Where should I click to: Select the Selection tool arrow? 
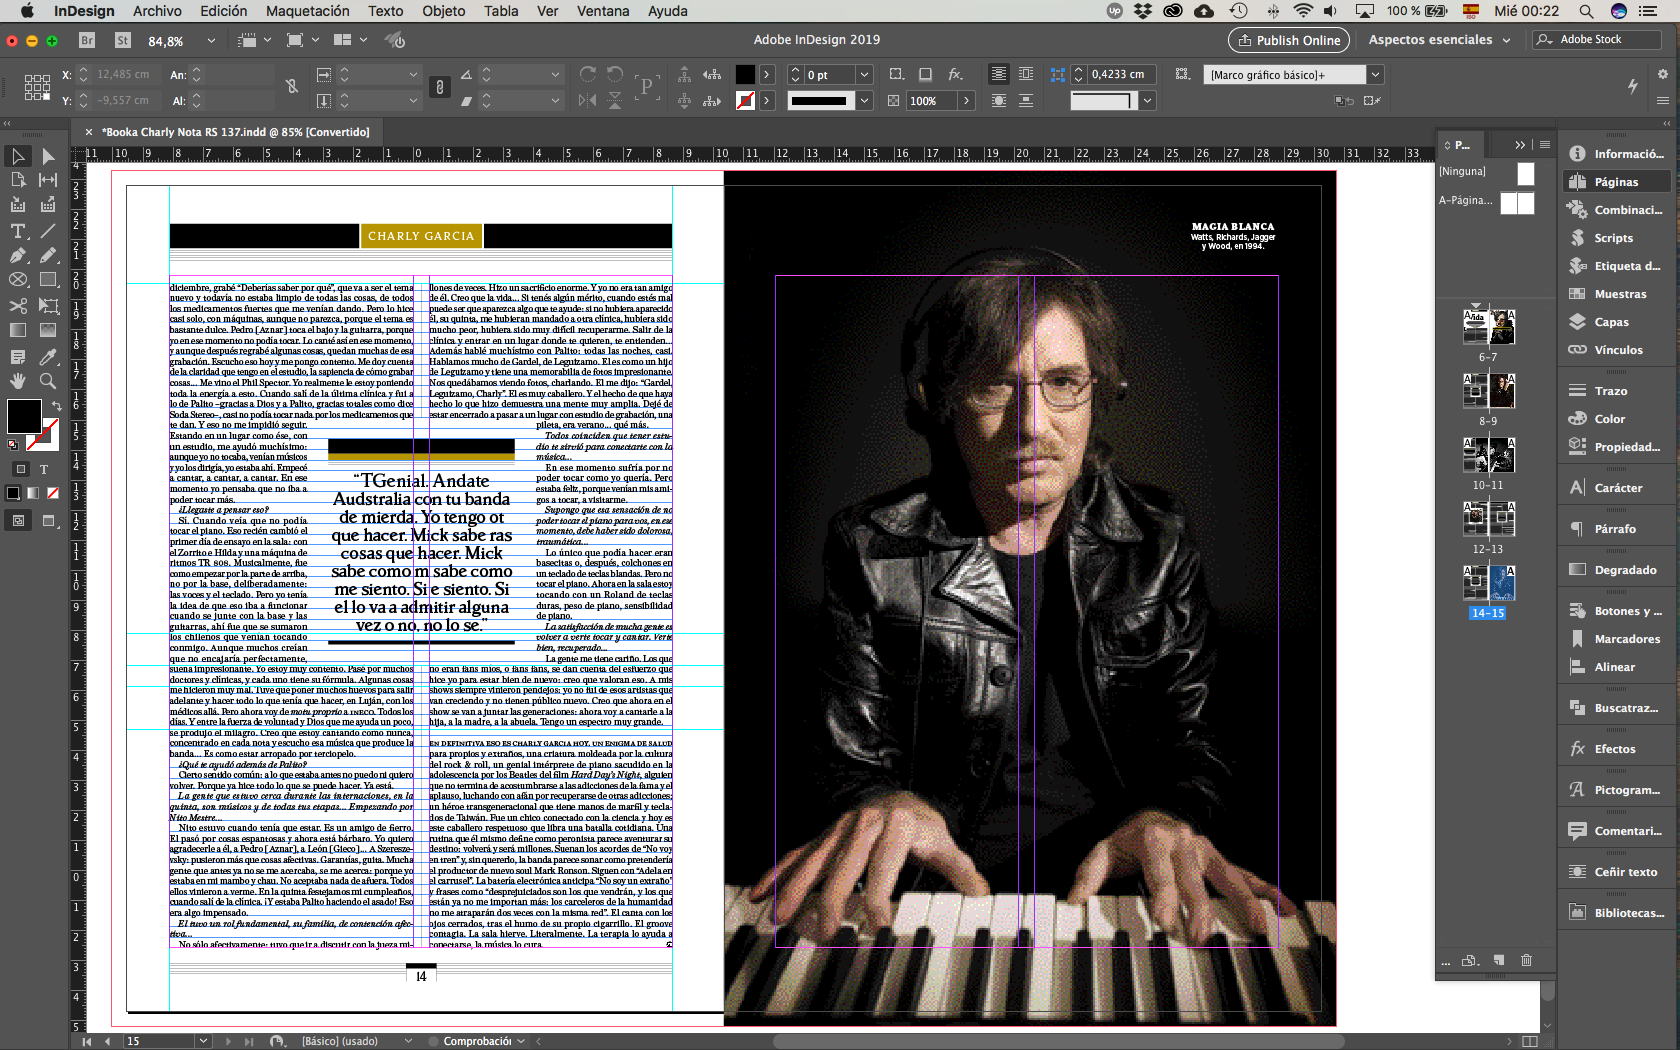coord(18,156)
